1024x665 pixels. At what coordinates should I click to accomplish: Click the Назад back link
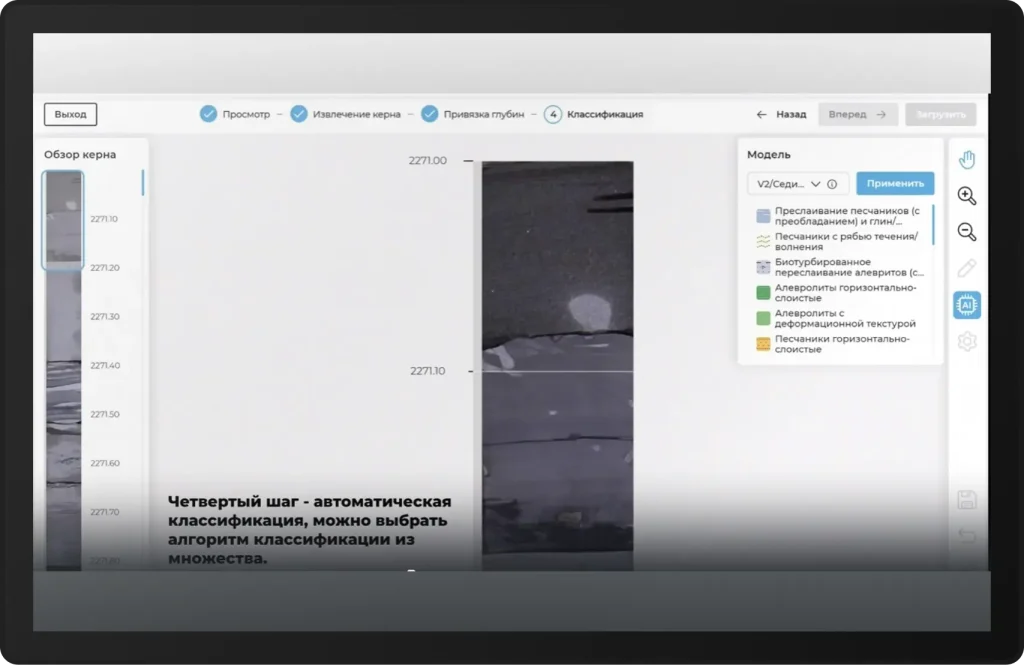(x=781, y=114)
